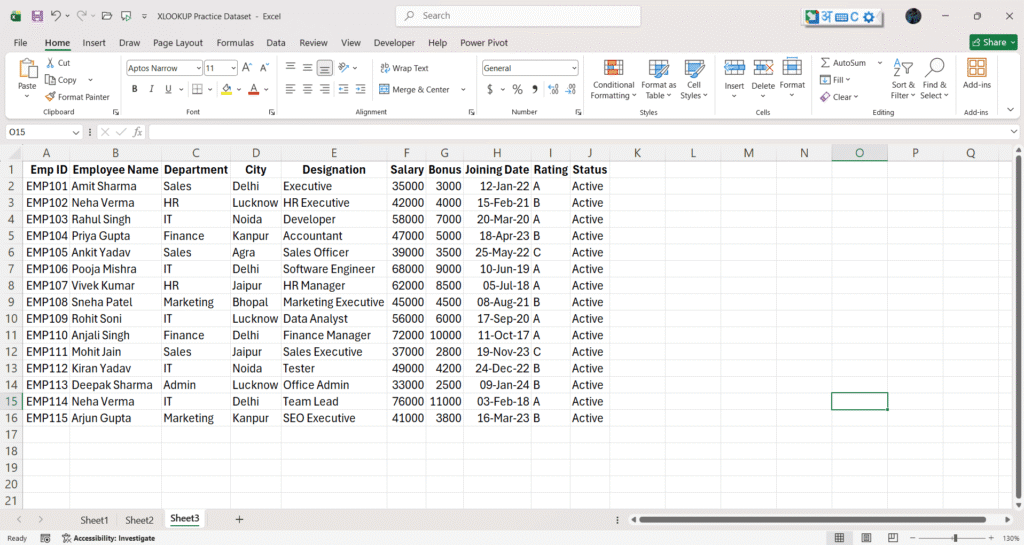Toggle Bold formatting
Viewport: 1024px width, 545px height.
[135, 89]
